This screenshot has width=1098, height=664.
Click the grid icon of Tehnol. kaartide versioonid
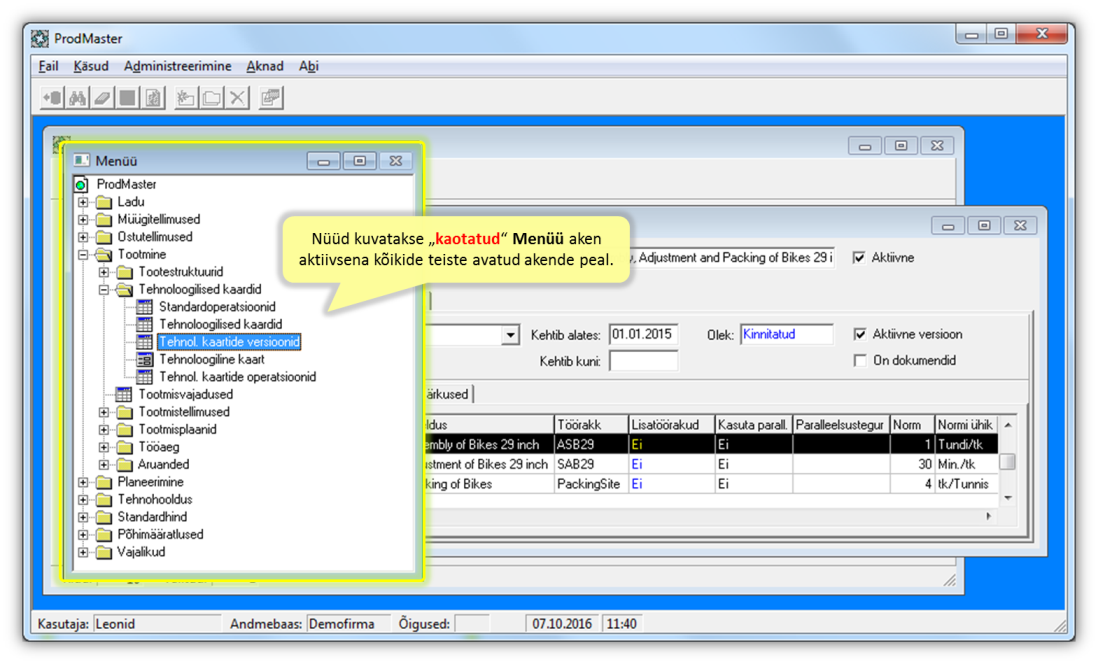point(144,342)
